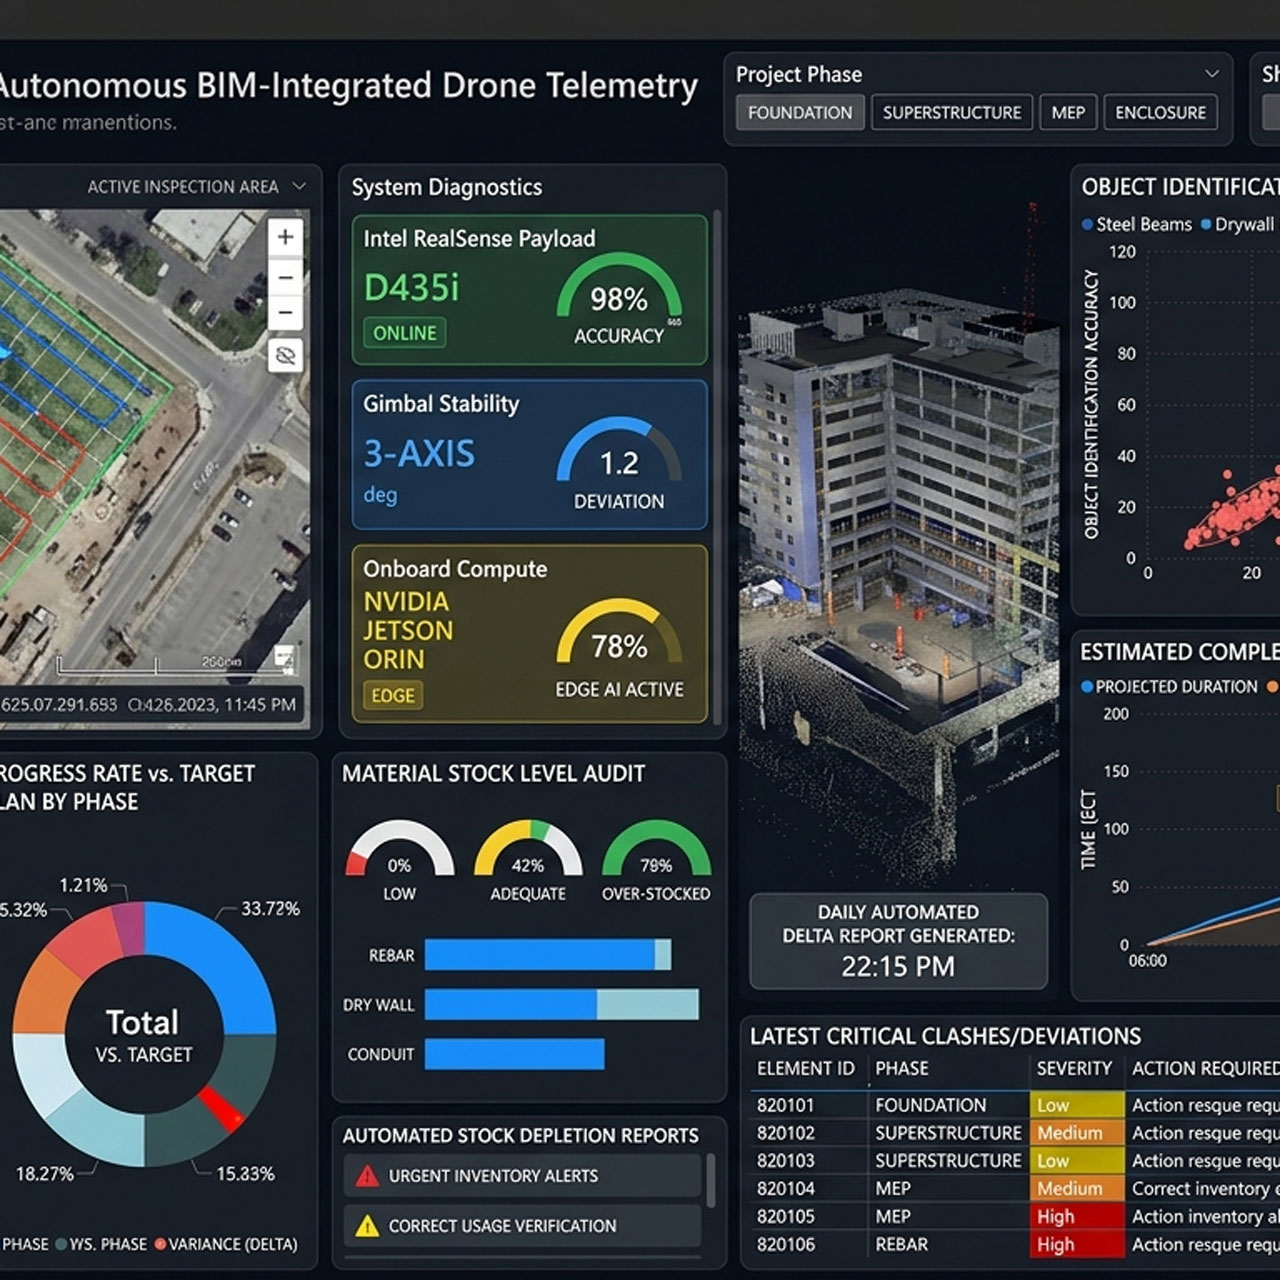Click Medium severity cell for 820102
Viewport: 1280px width, 1280px height.
[x=1077, y=1133]
